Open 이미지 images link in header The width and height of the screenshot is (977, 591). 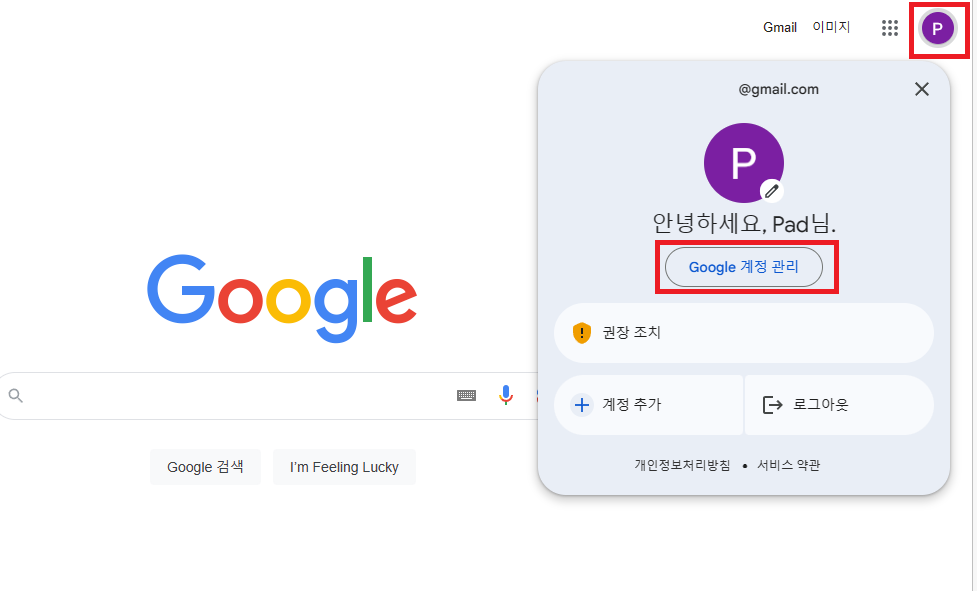coord(831,27)
